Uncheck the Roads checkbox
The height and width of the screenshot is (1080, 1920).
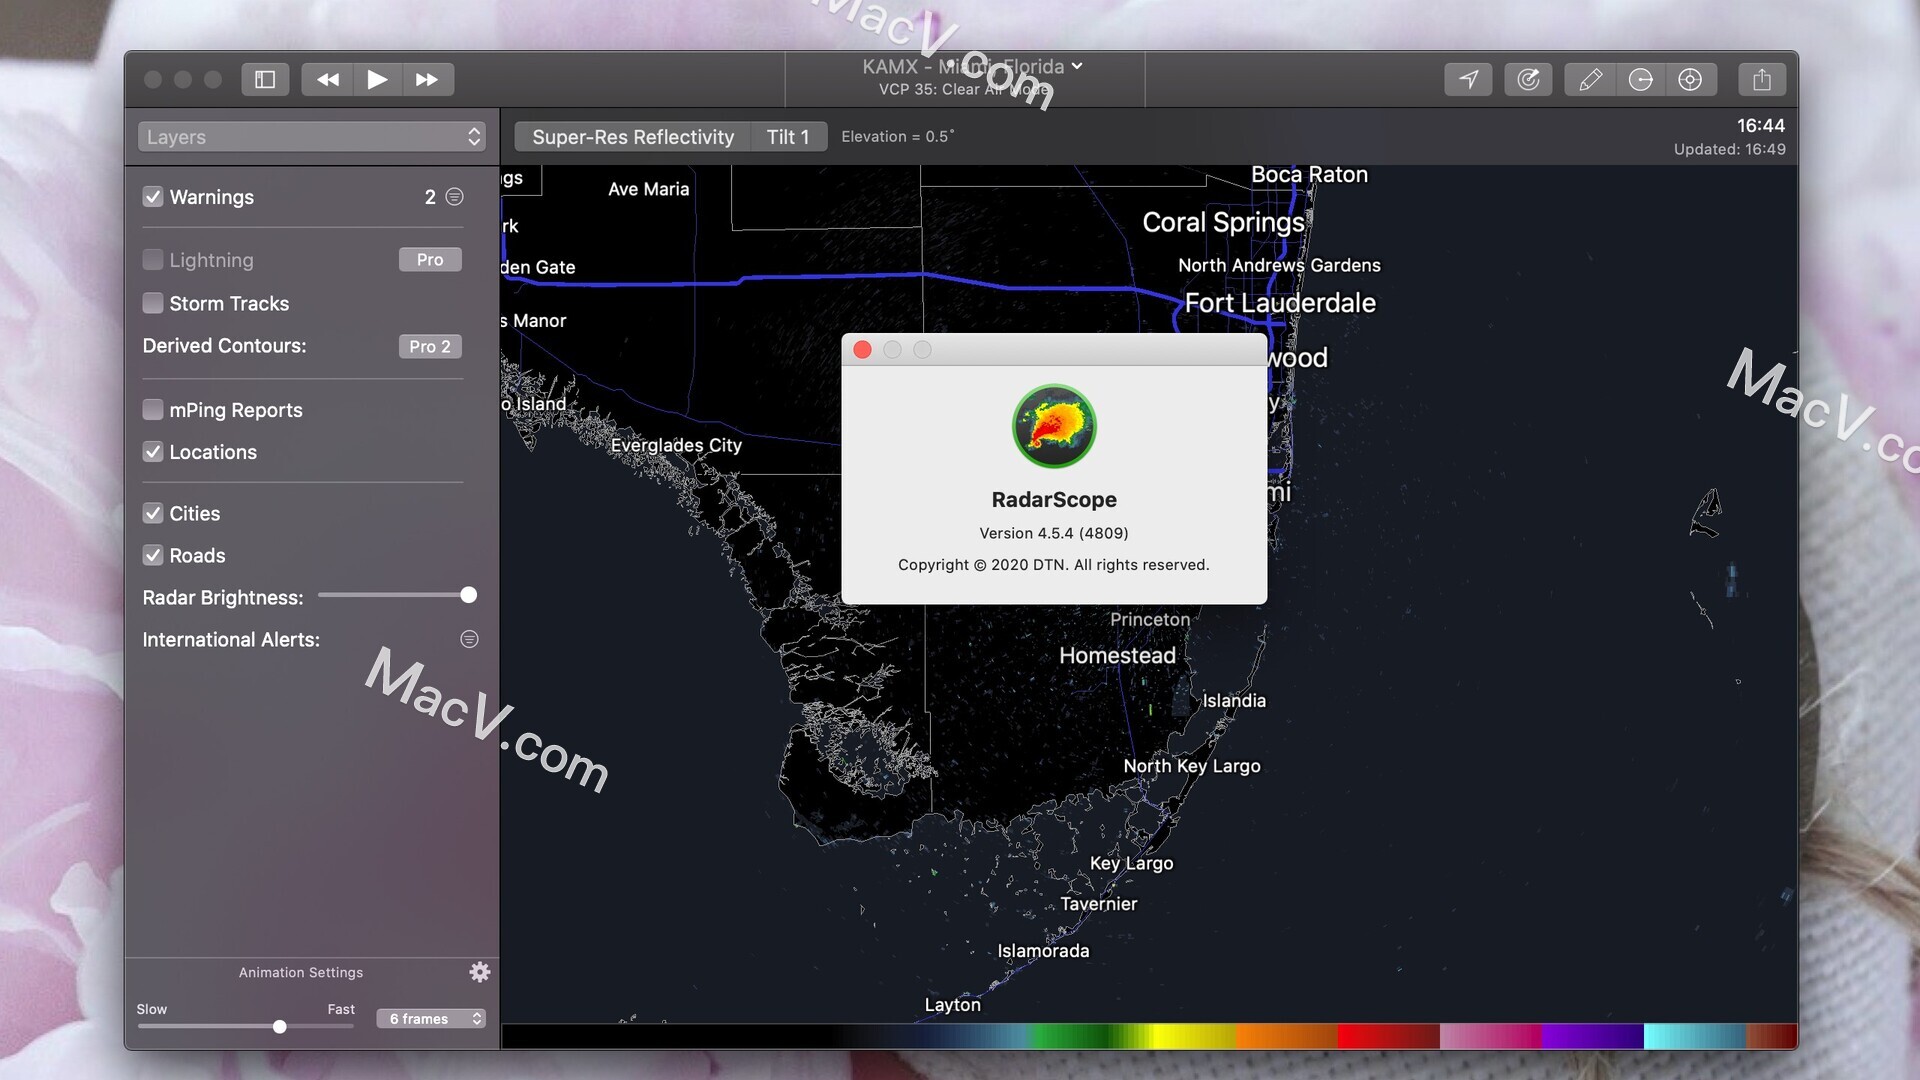(153, 555)
